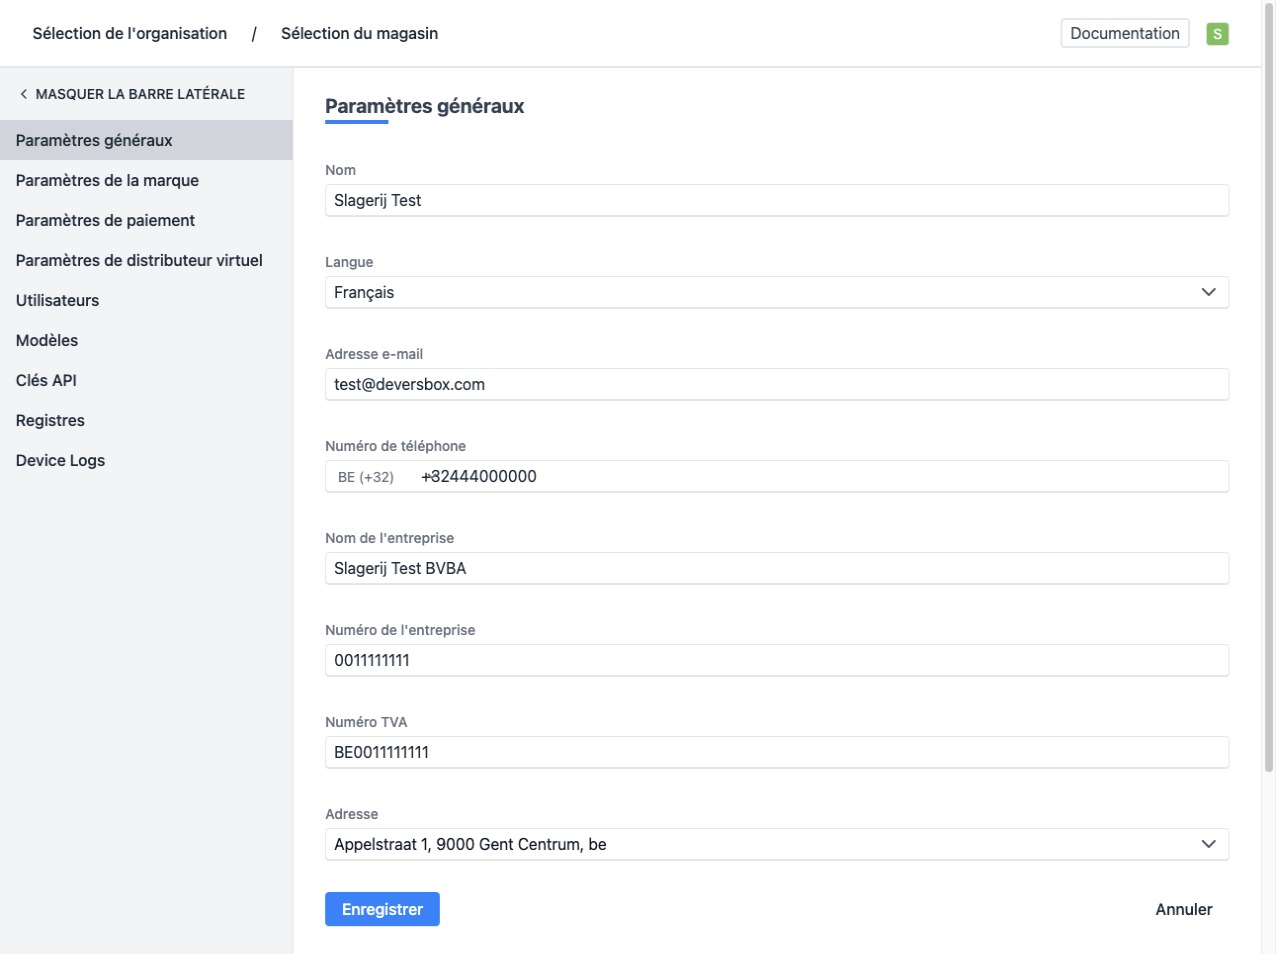Open Device Logs
The height and width of the screenshot is (954, 1276).
(60, 460)
